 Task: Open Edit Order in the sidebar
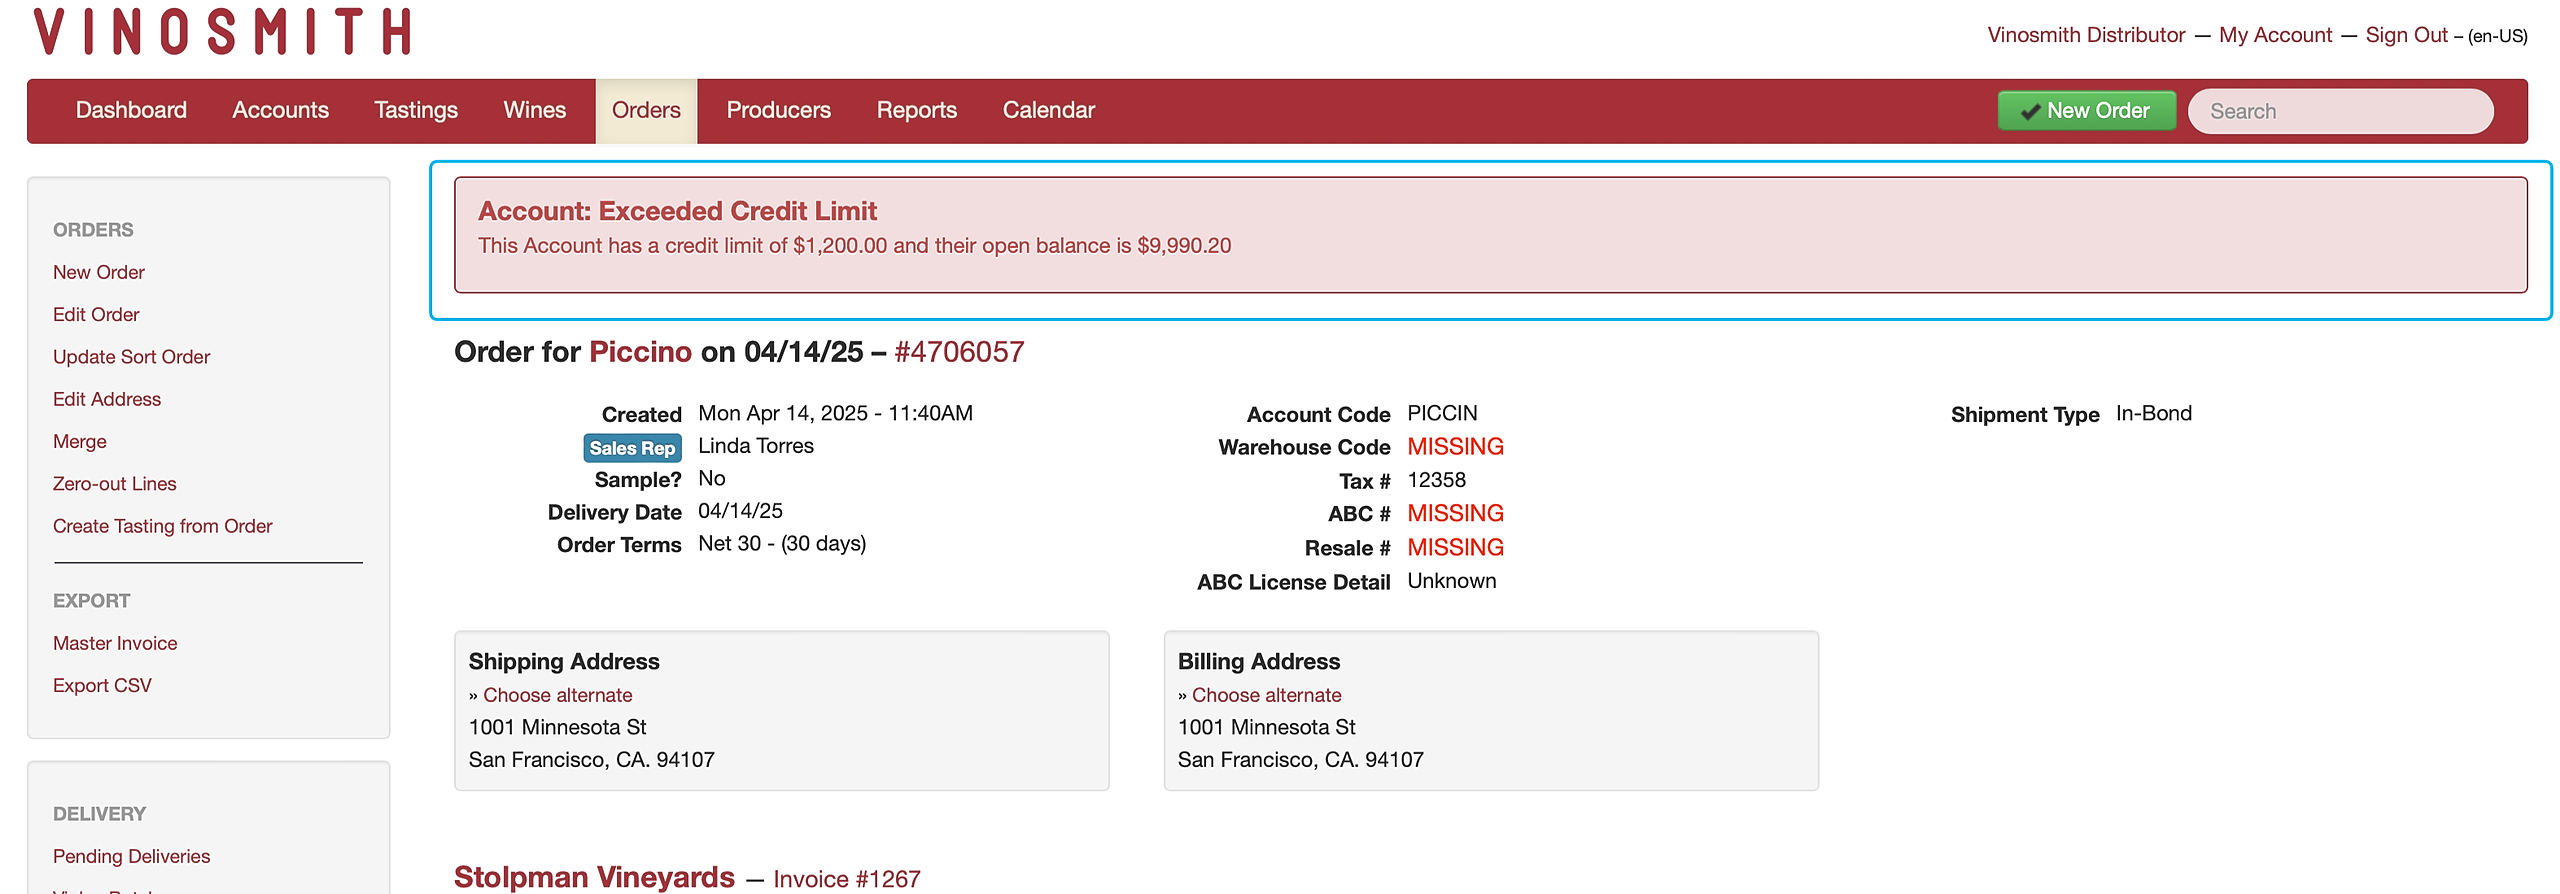click(96, 314)
